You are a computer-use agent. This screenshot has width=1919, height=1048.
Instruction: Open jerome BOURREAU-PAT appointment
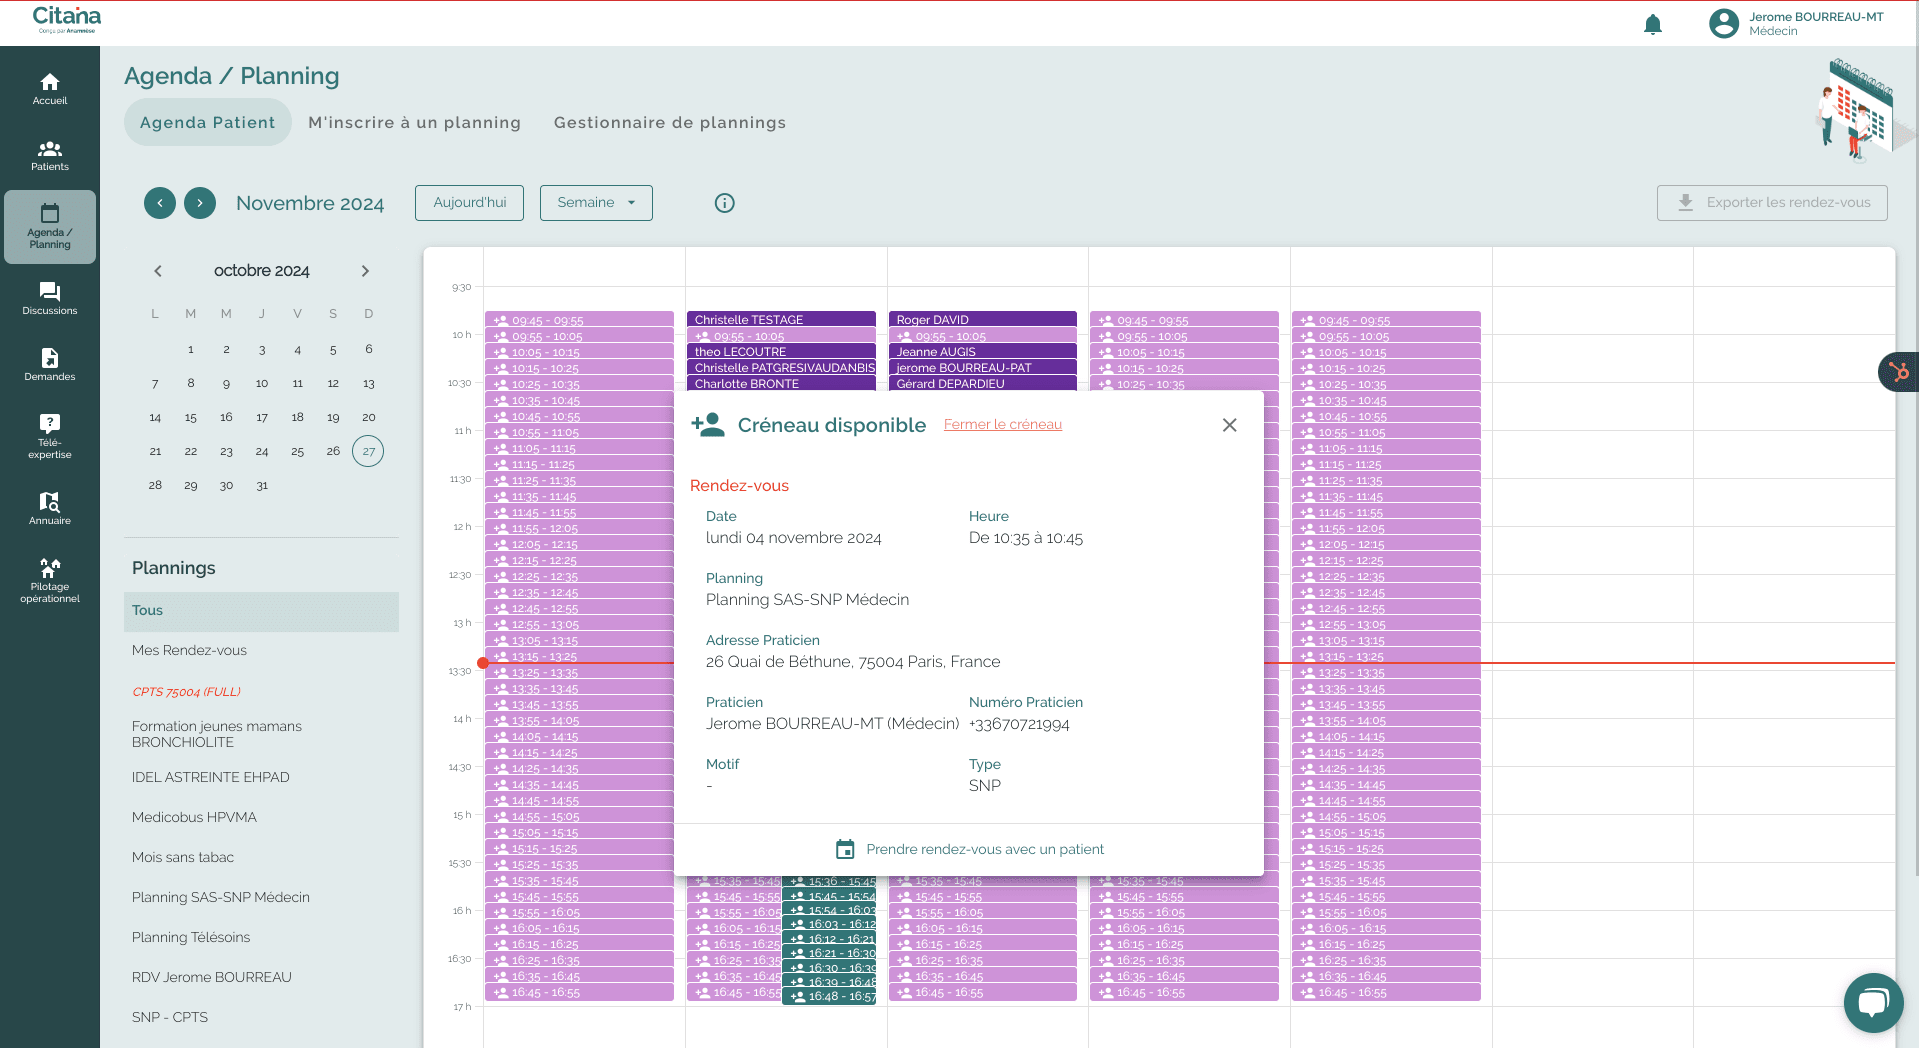tap(983, 368)
